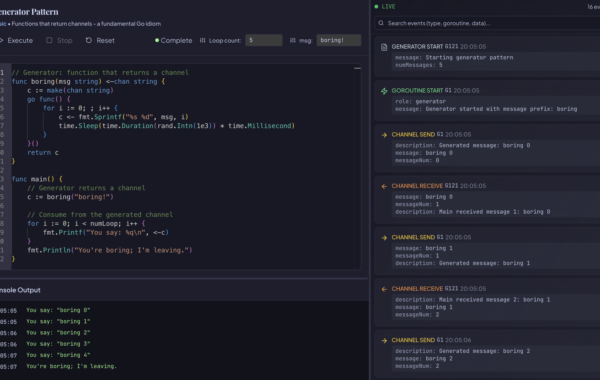Click console line 'You say: "boring 0"'
Screen dimensions: 600x380
point(58,310)
